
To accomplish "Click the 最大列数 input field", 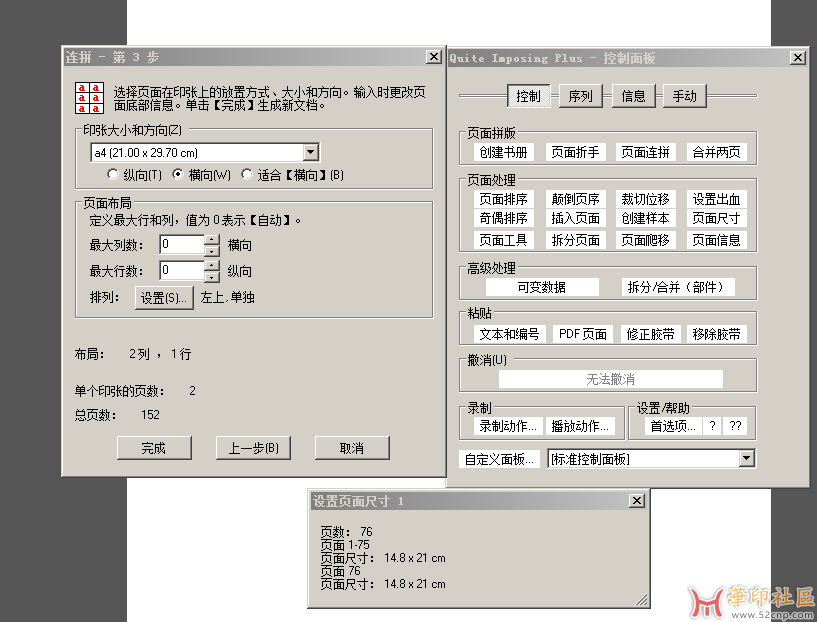I will click(x=182, y=244).
